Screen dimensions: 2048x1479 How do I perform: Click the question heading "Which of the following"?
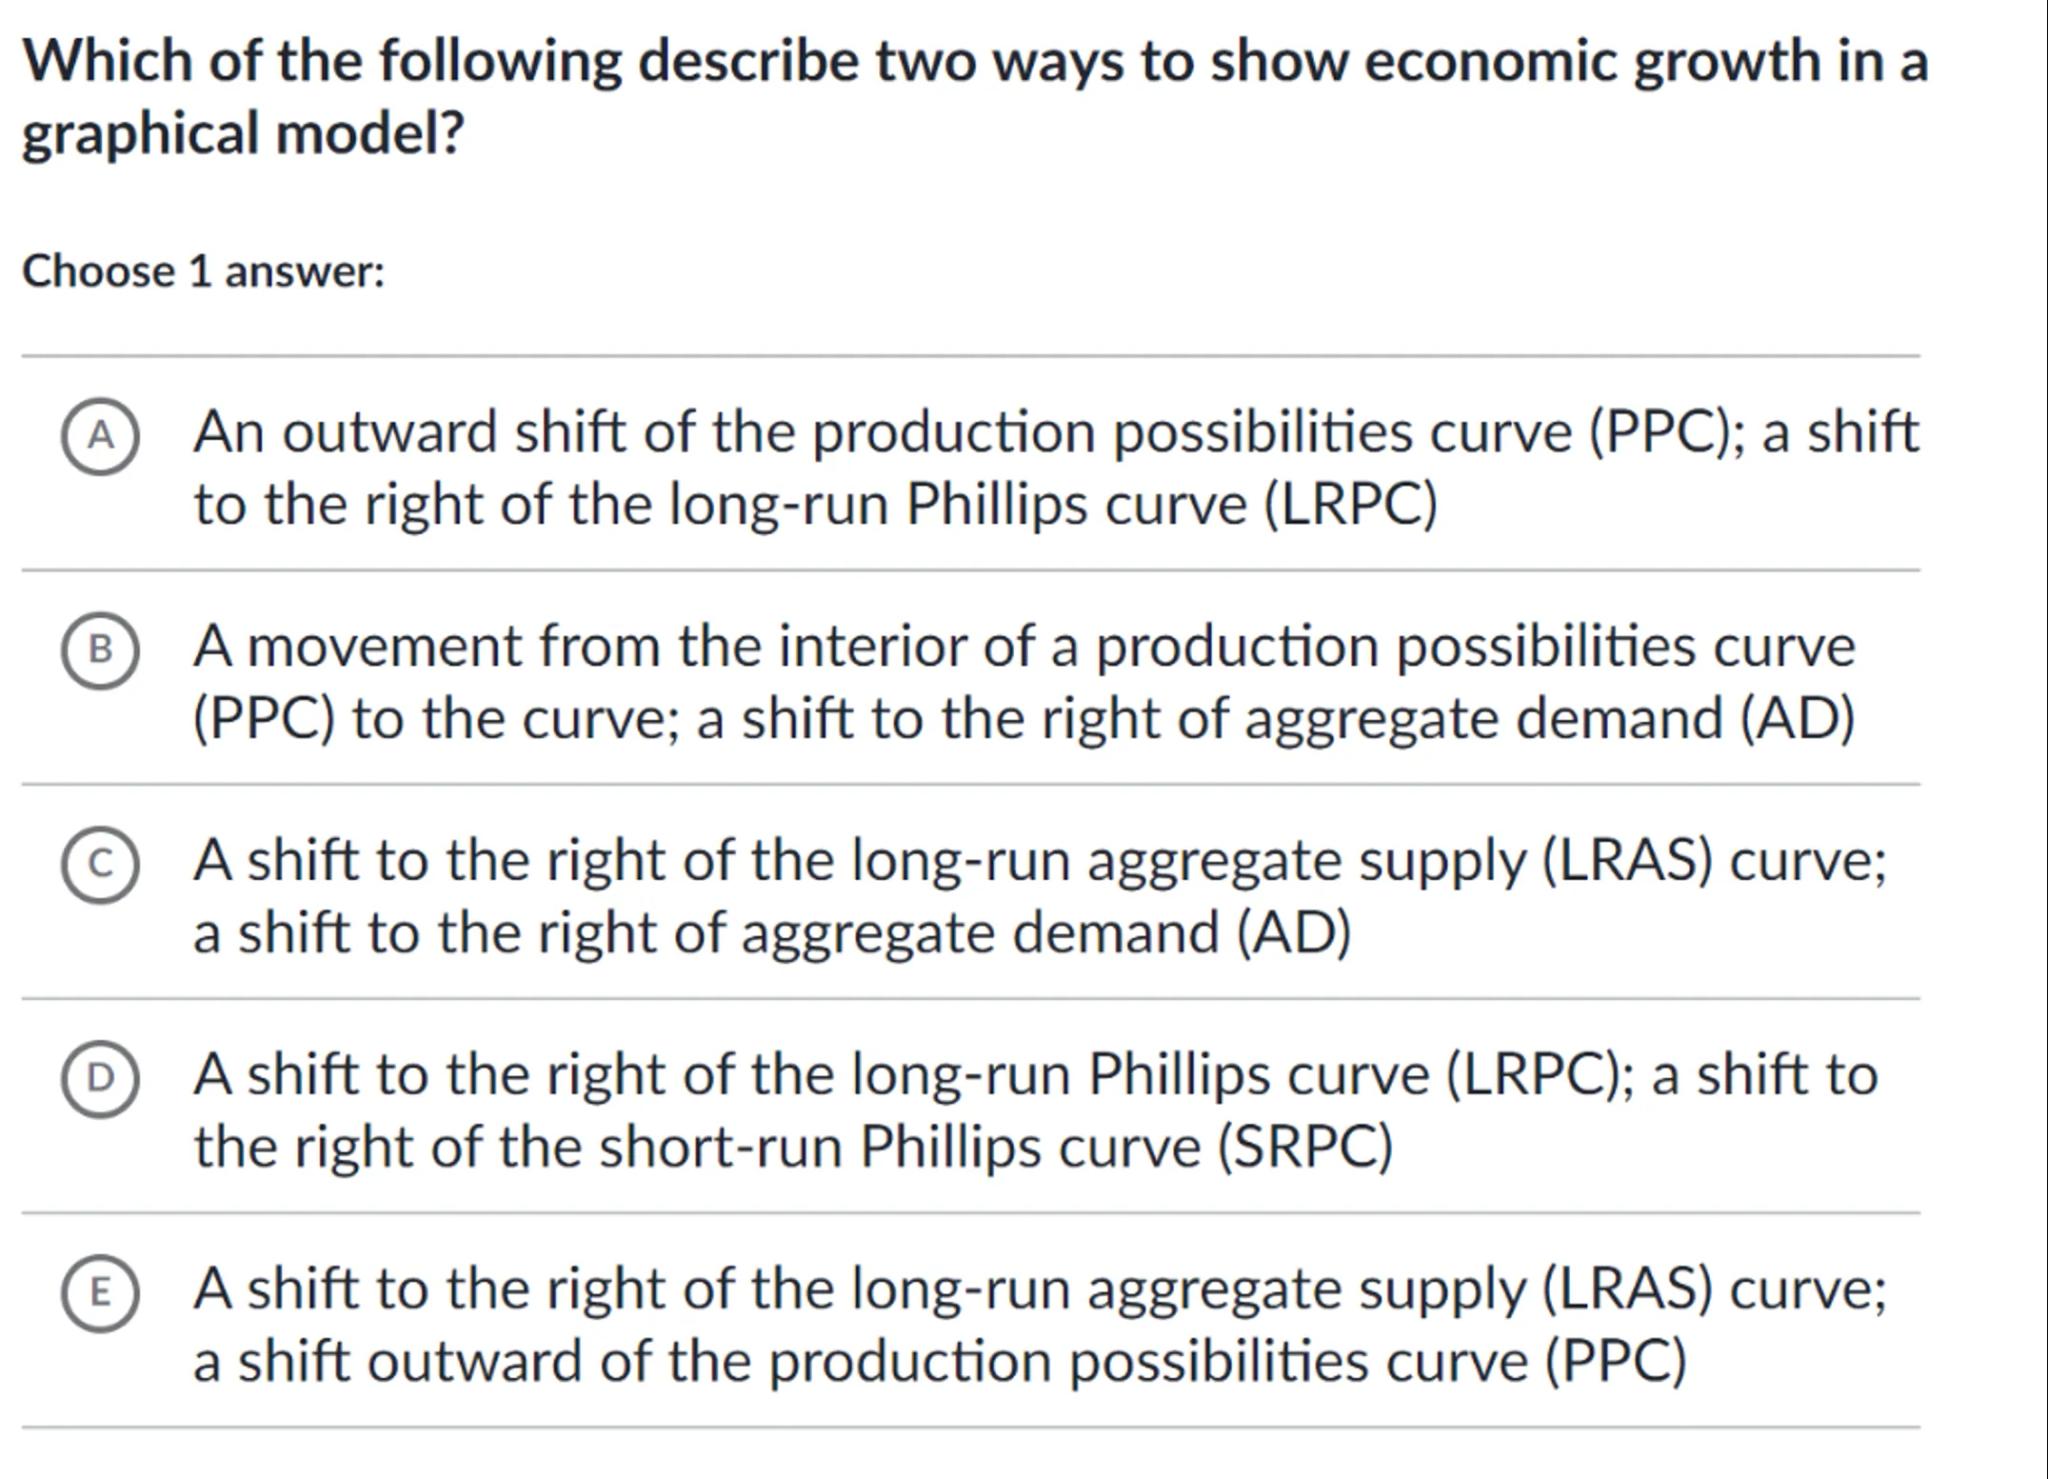click(975, 61)
